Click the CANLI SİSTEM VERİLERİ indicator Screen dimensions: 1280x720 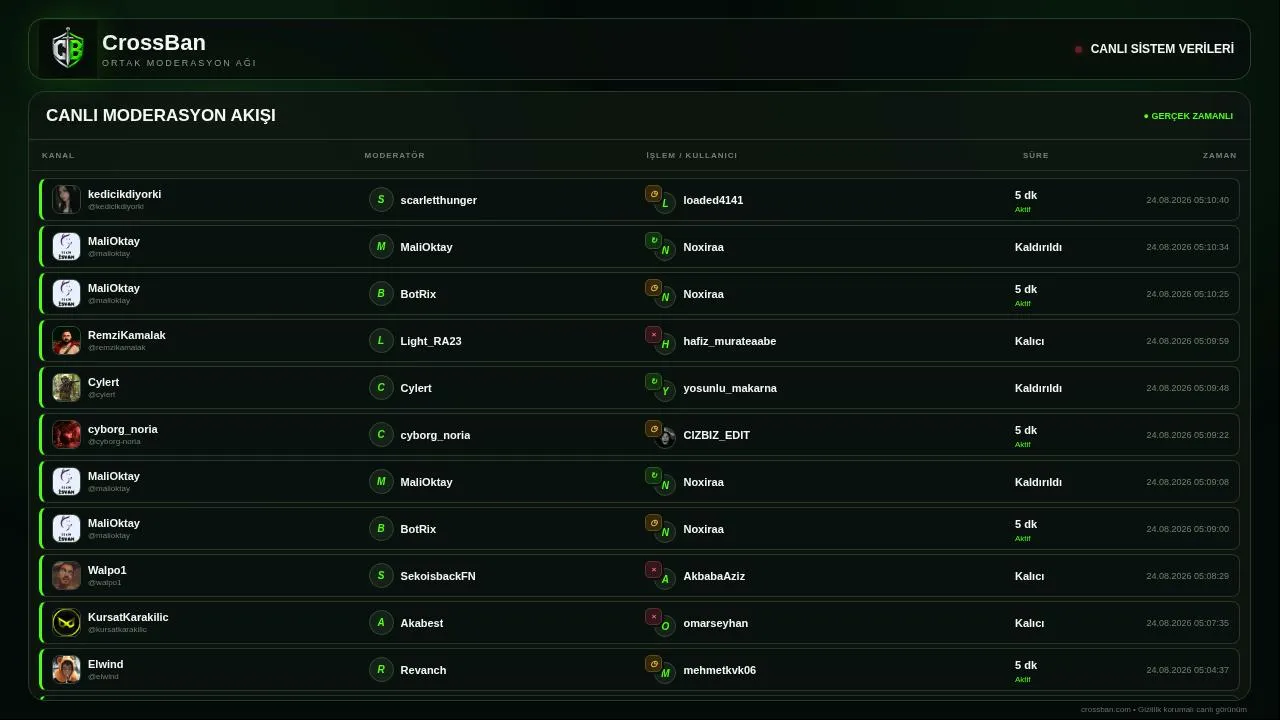(x=1154, y=49)
